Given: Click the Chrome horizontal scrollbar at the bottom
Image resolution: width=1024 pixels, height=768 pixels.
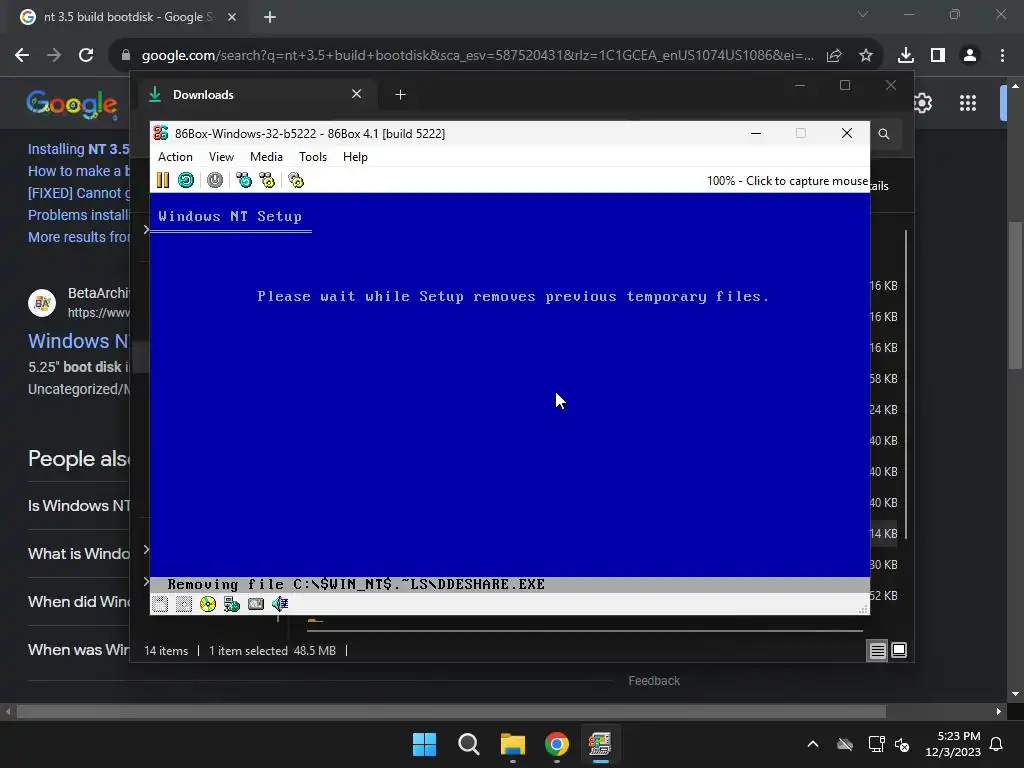Looking at the screenshot, I should tap(451, 712).
